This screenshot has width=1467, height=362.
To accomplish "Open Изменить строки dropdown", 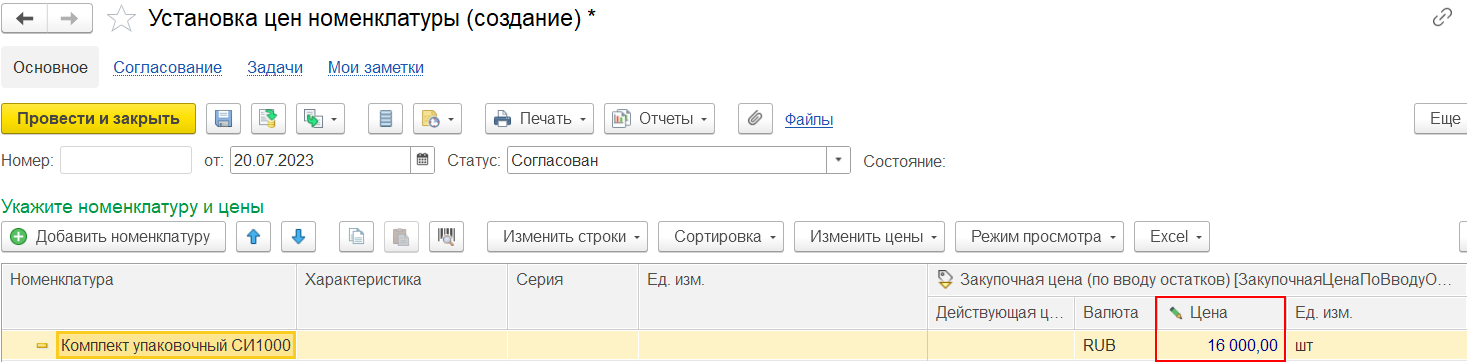I will 567,237.
